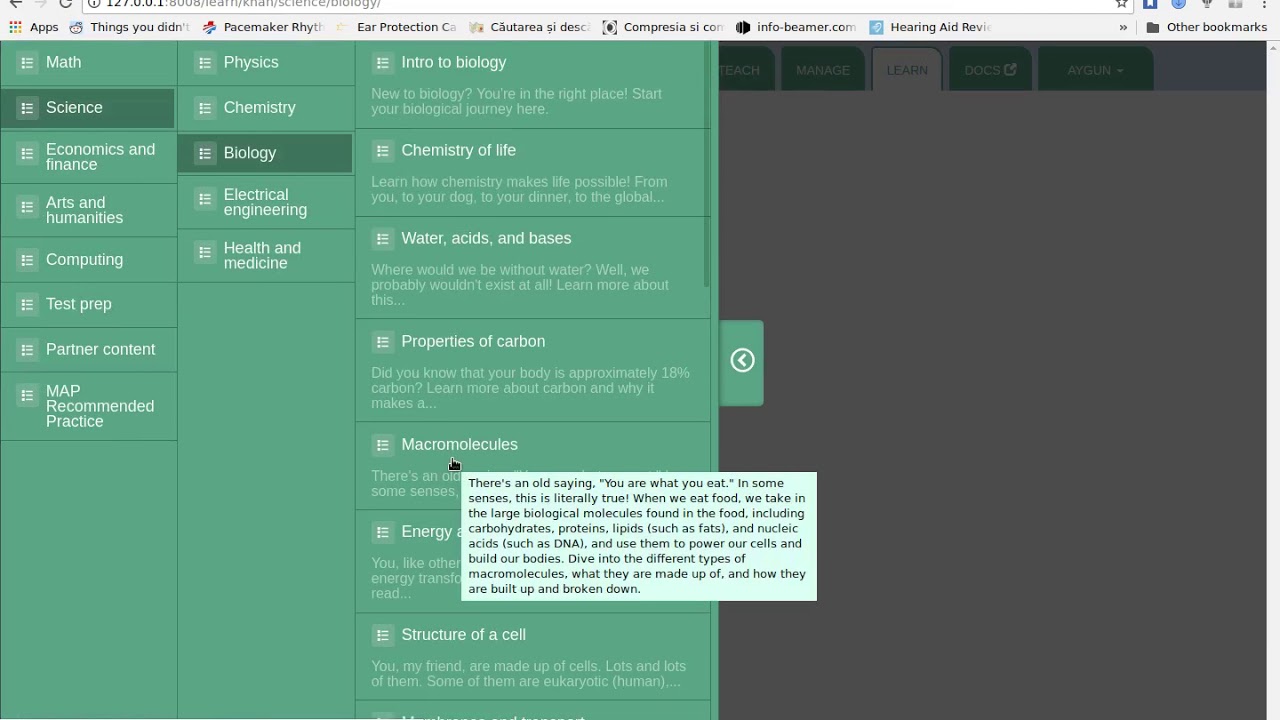Click the list icon beside Structure of a cell
1280x720 pixels.
click(x=382, y=635)
